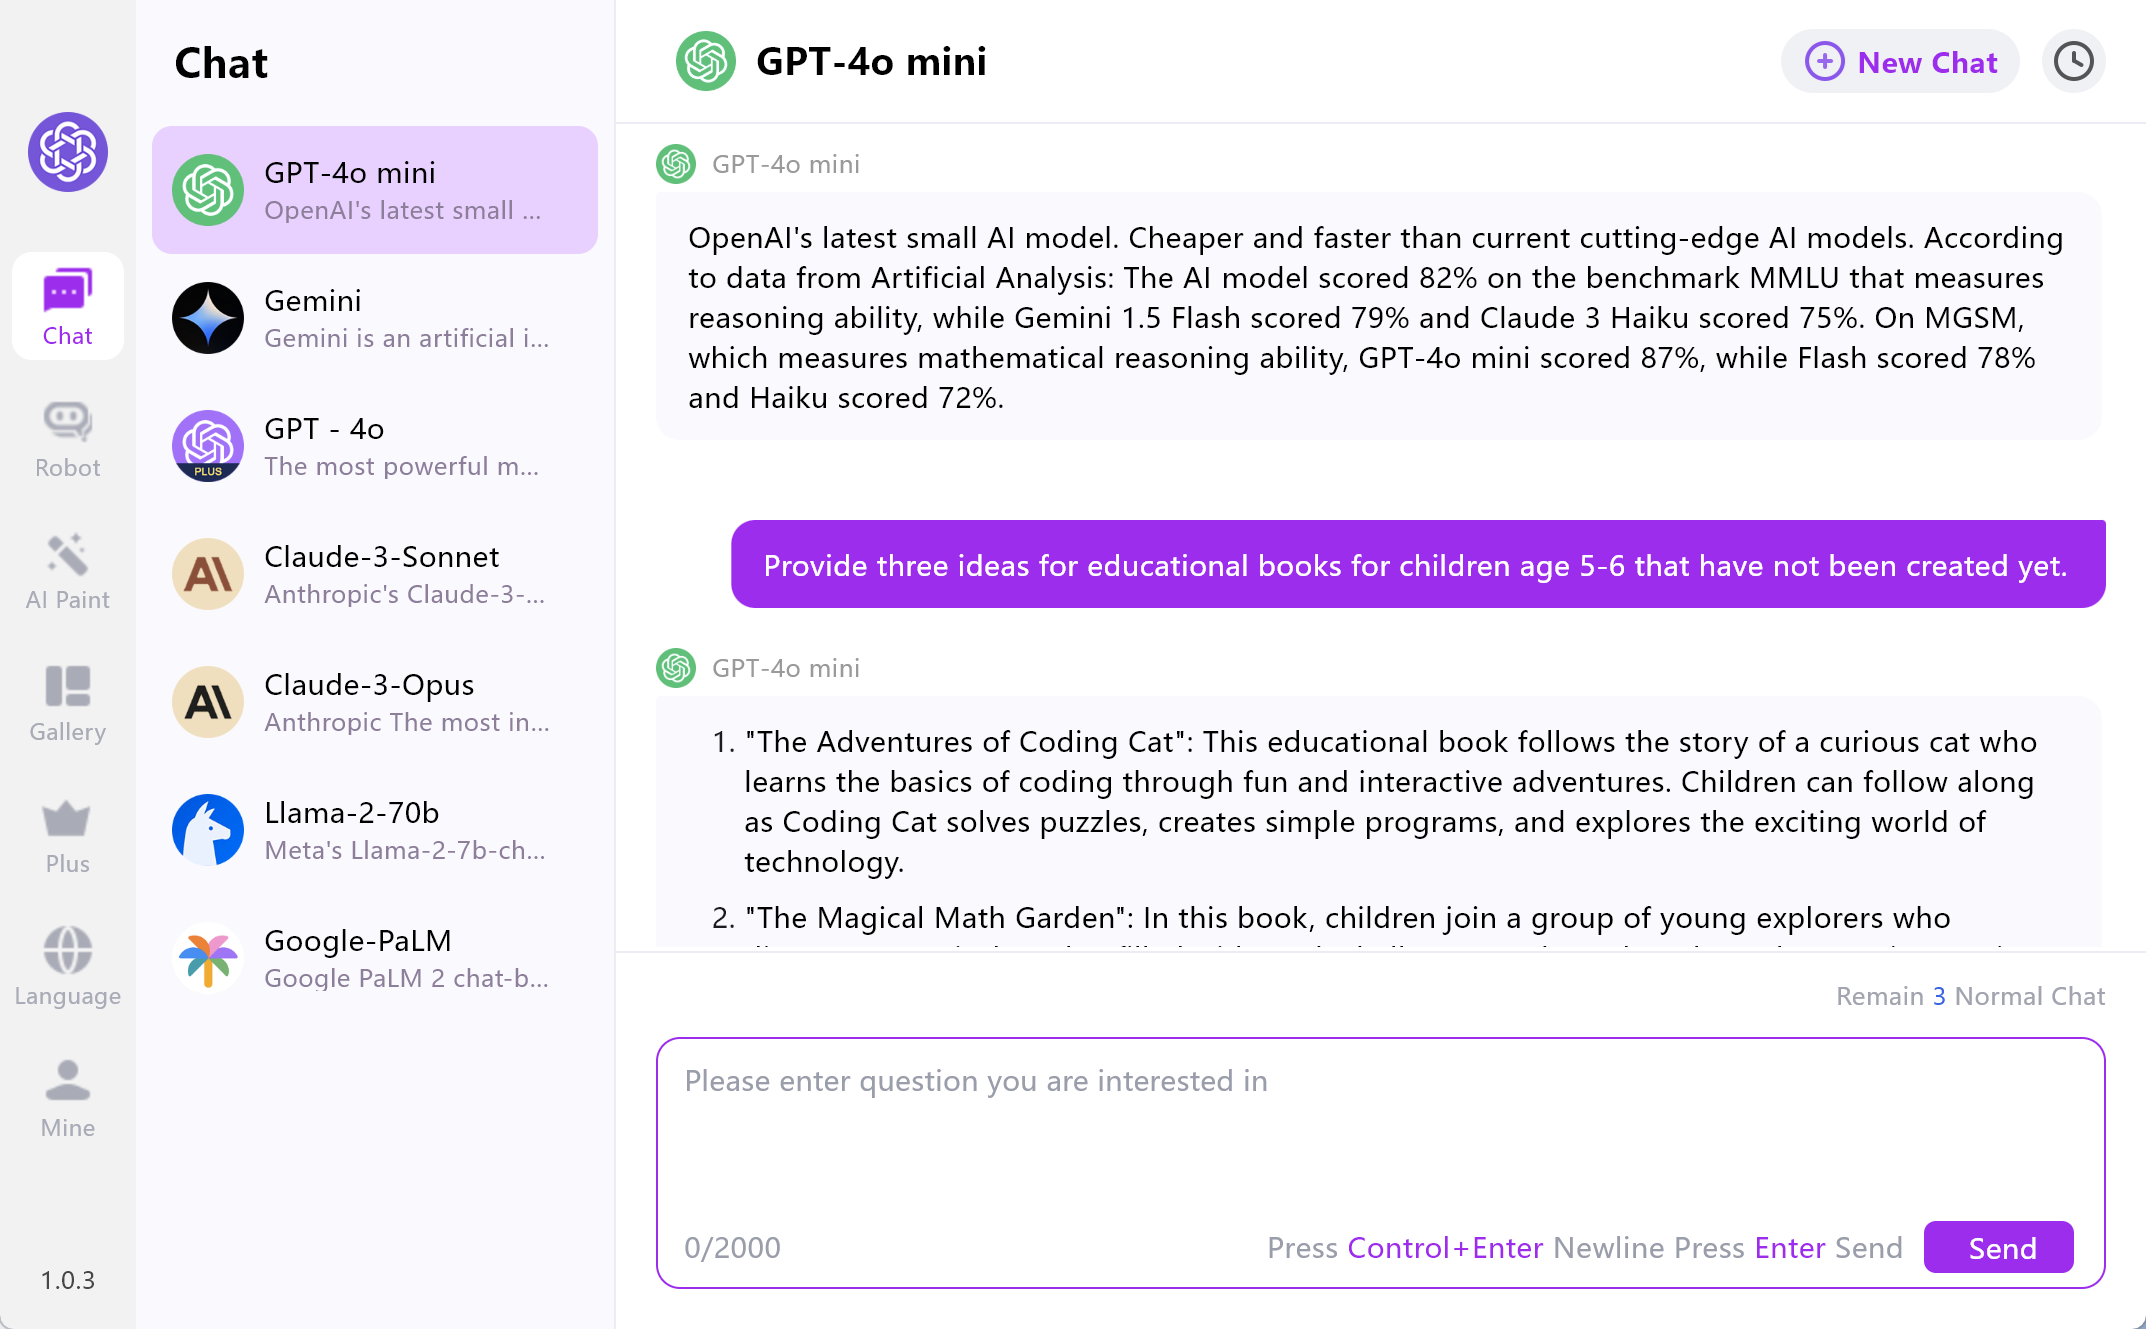
Task: Switch to the Google-PaLM model
Action: point(375,958)
